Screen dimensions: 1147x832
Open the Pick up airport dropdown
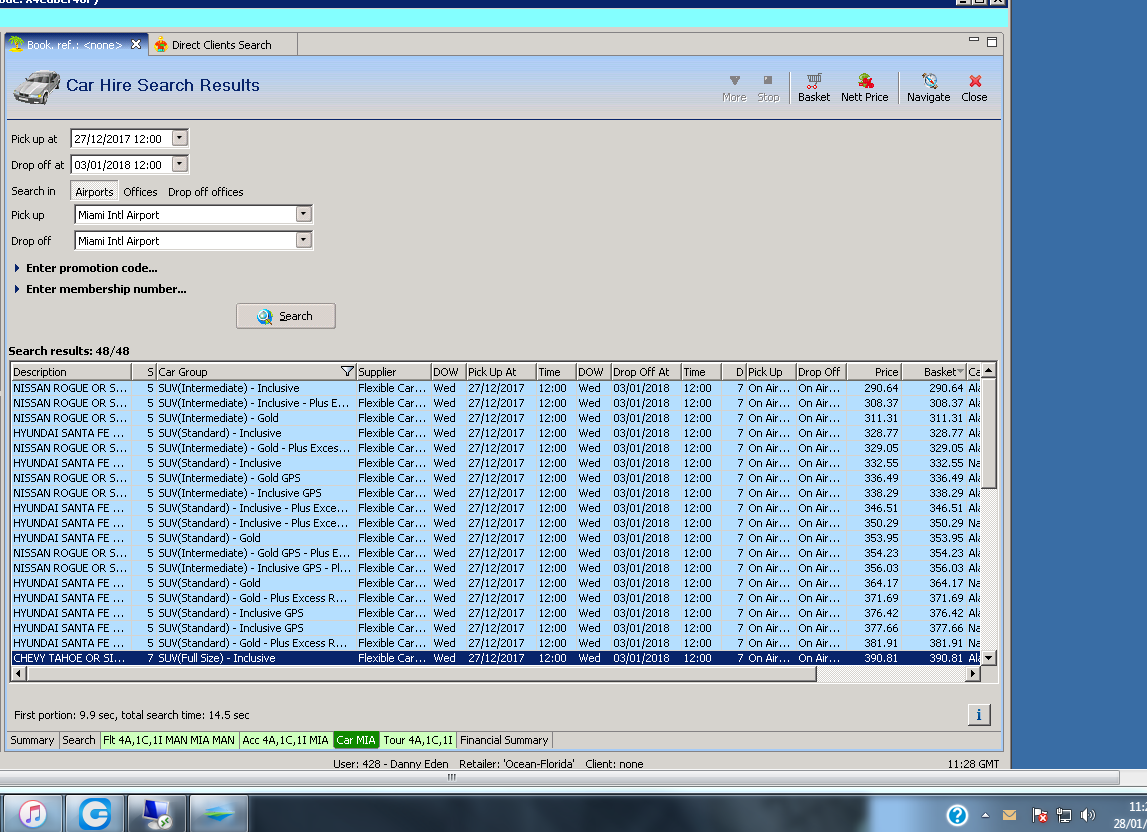coord(304,215)
